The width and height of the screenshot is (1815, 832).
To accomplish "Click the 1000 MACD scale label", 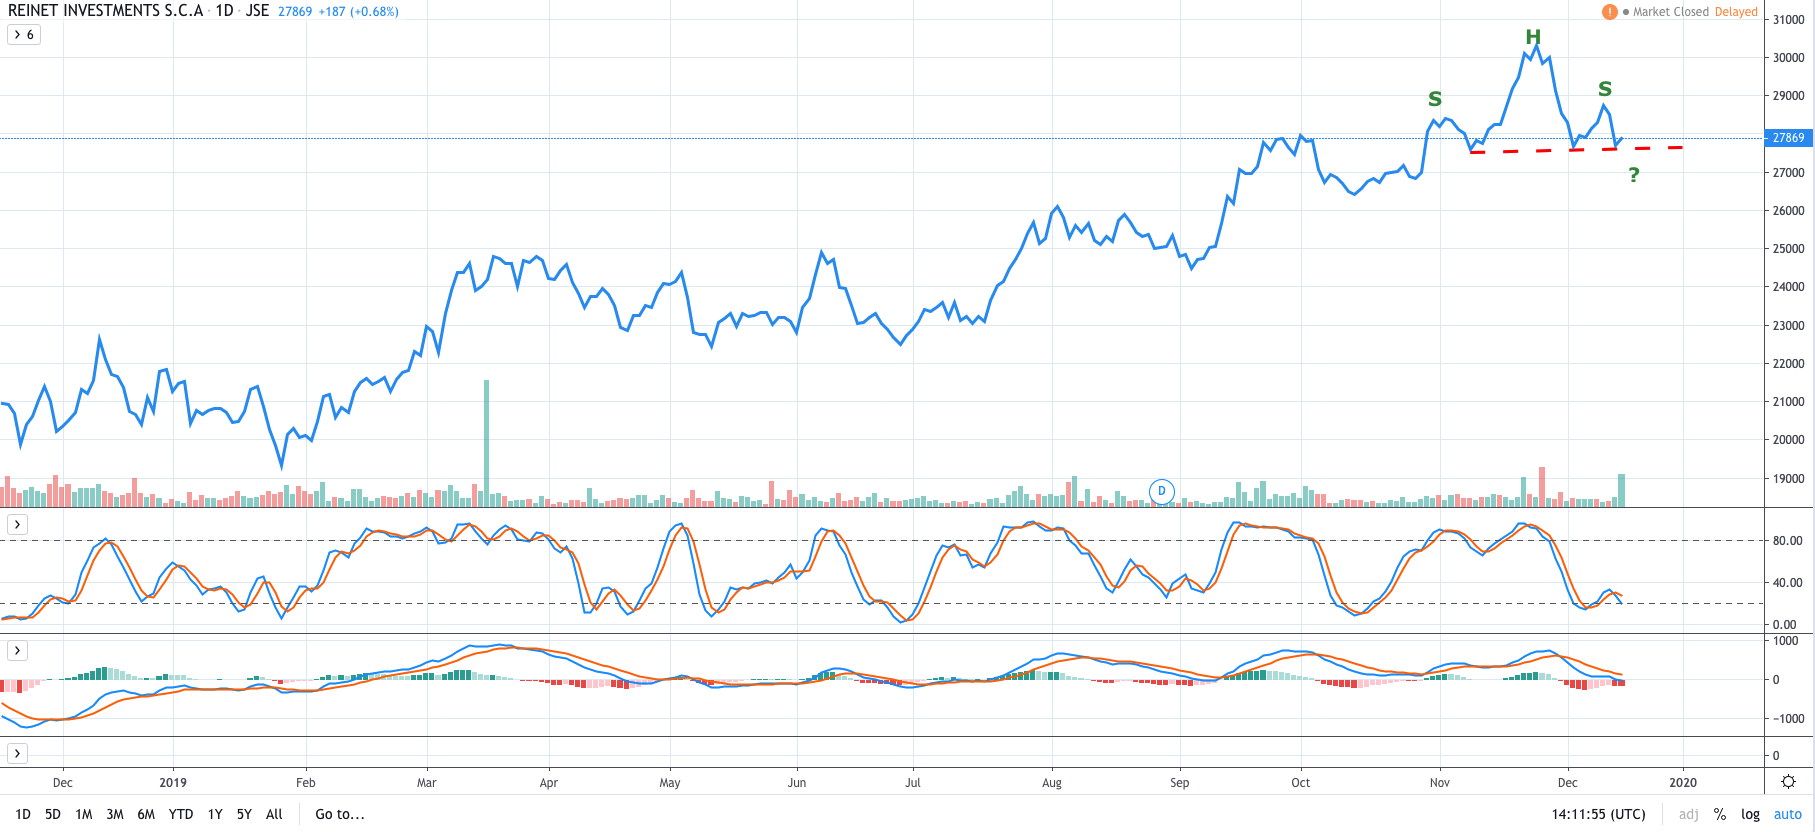I will click(x=1785, y=641).
